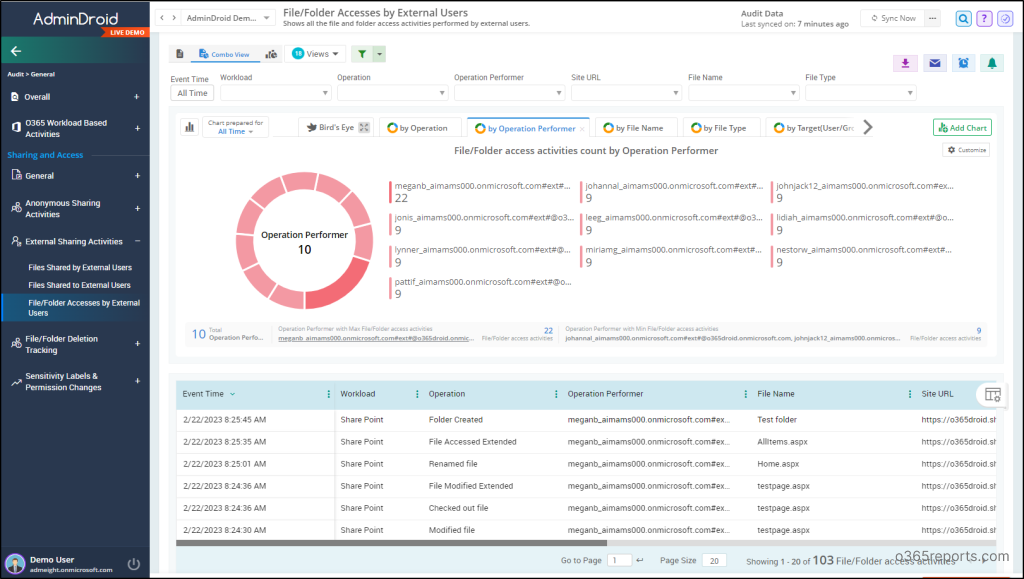Navigate to previous report arrow in header
This screenshot has width=1024, height=579.
pyautogui.click(x=163, y=18)
